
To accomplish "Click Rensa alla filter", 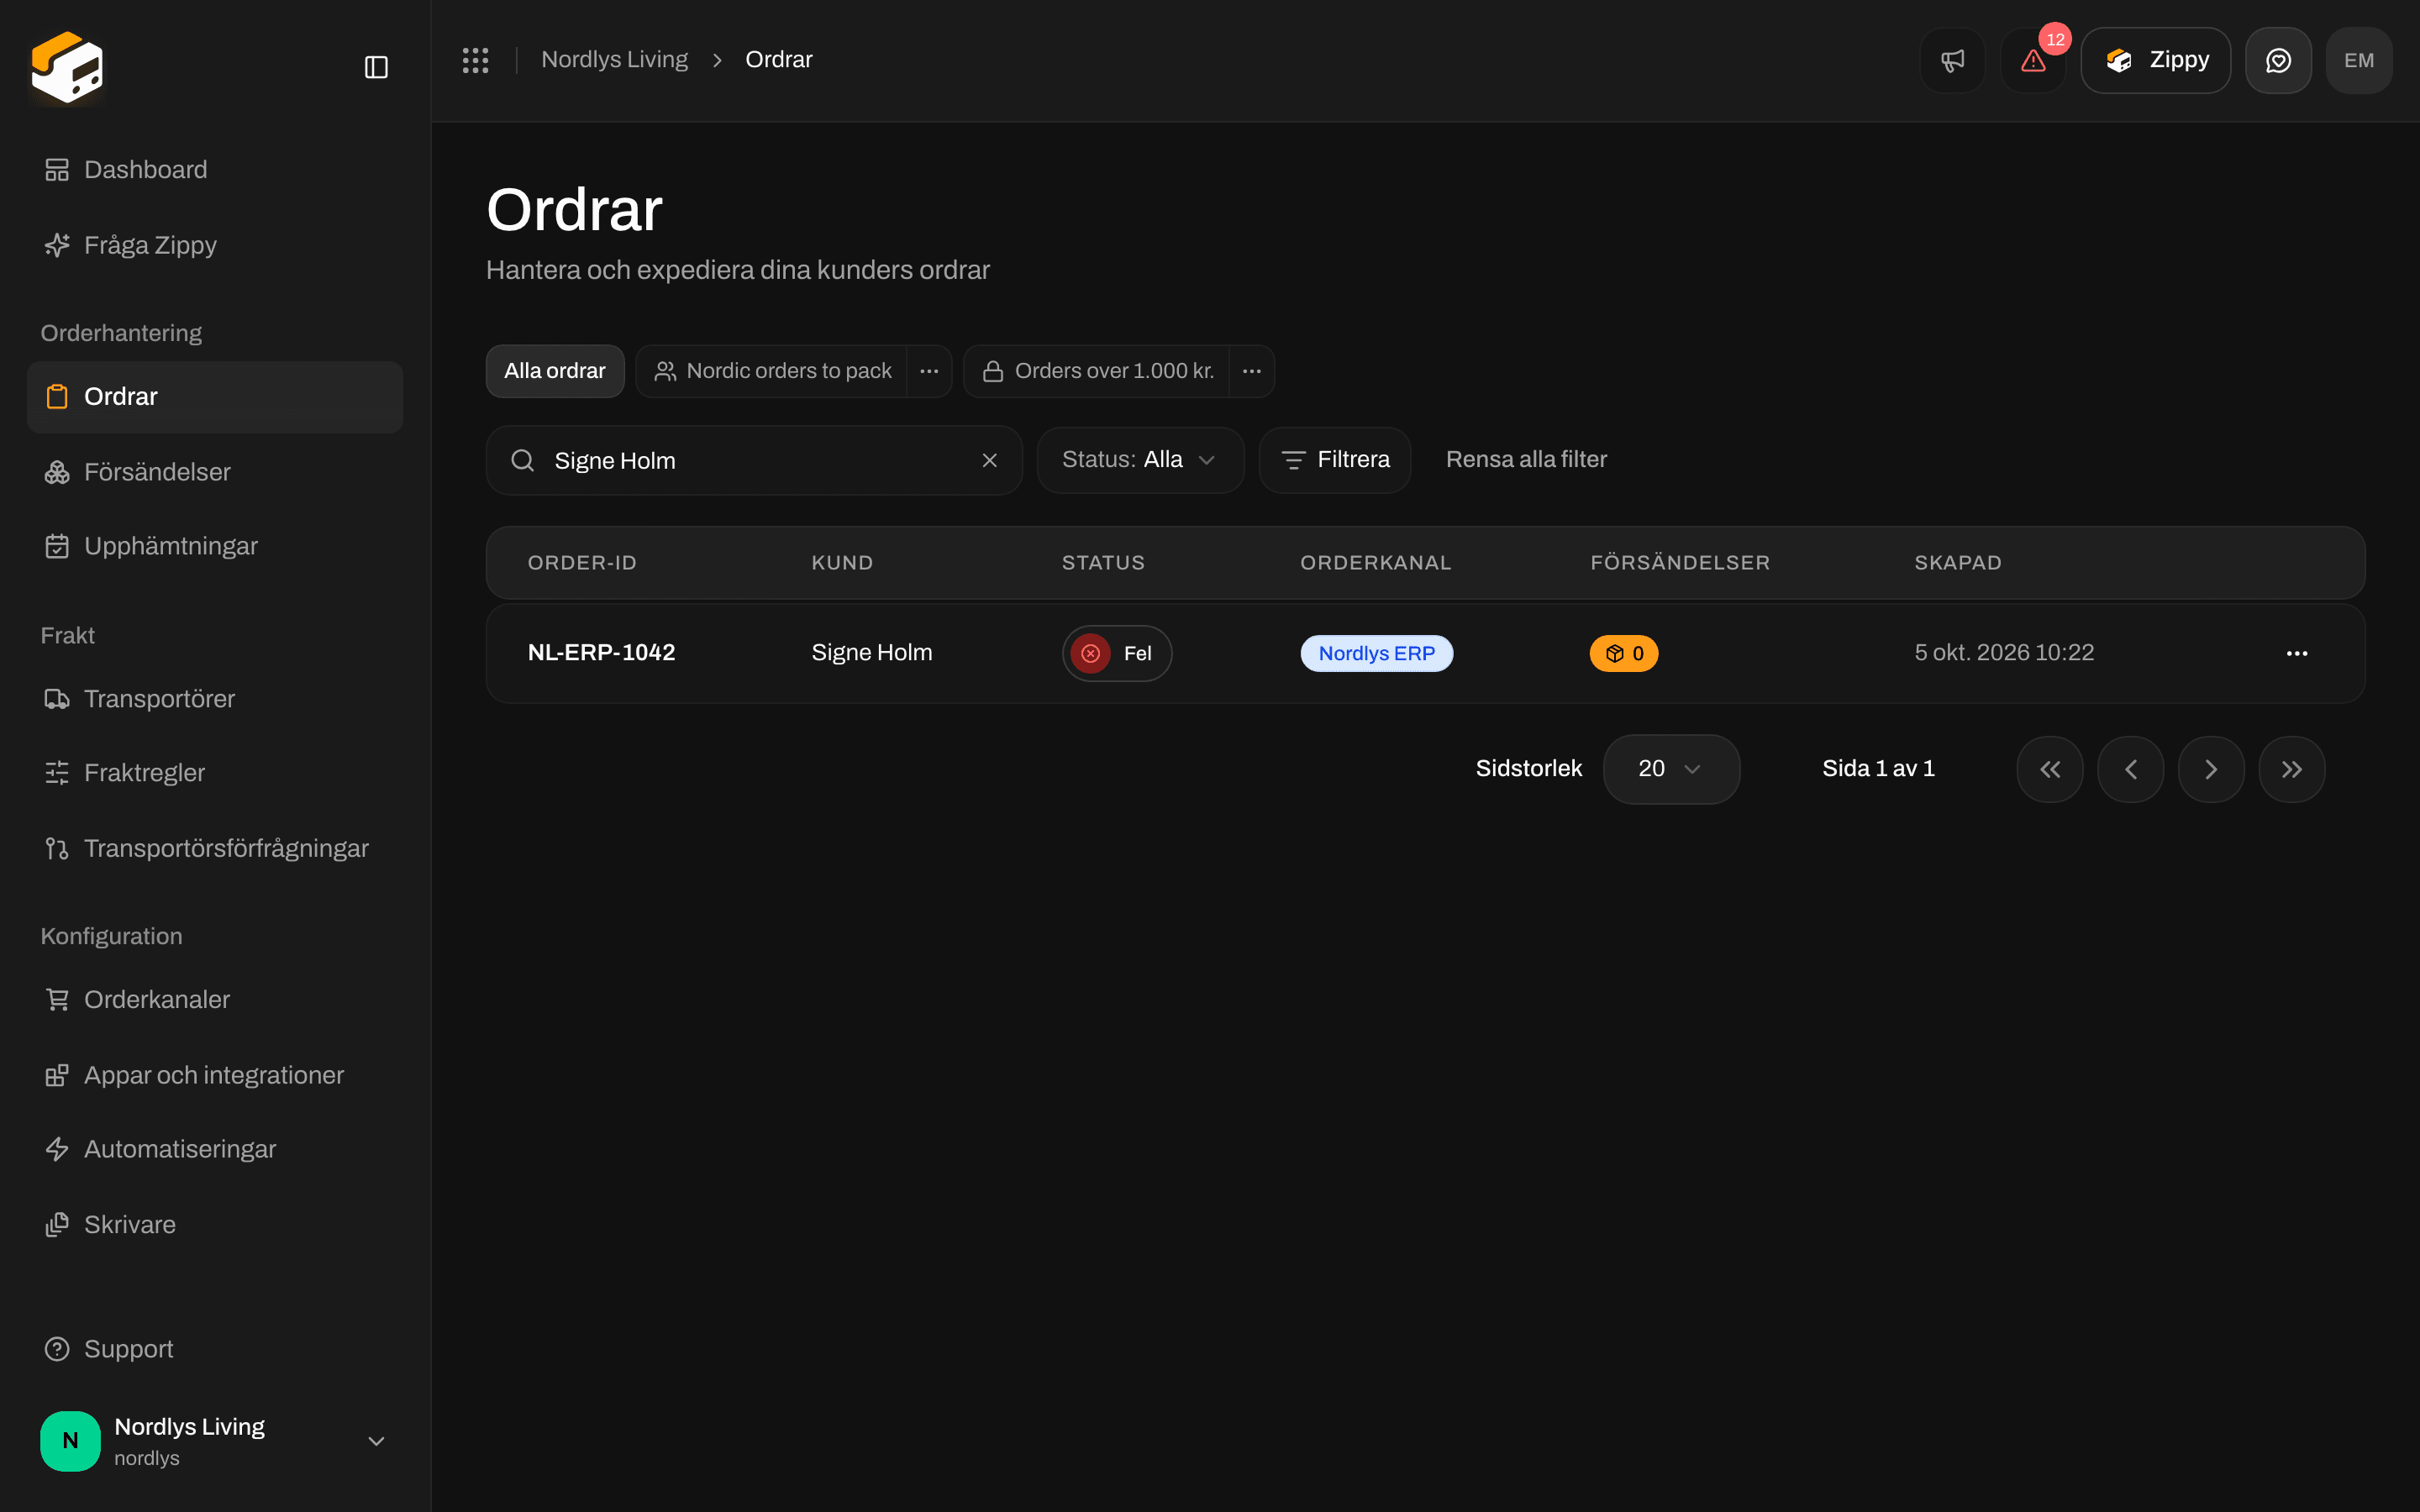I will click(1526, 460).
